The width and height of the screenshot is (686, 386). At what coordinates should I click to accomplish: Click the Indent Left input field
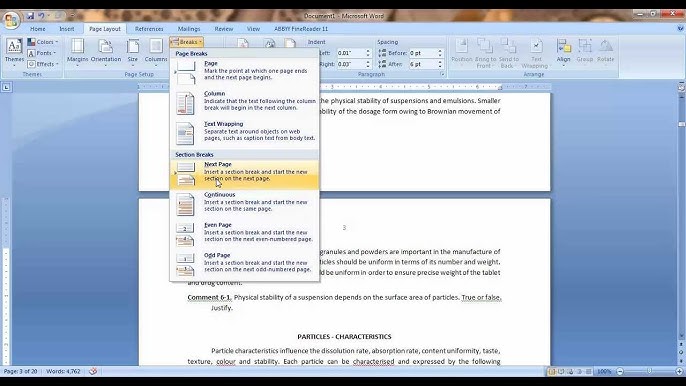click(x=350, y=53)
